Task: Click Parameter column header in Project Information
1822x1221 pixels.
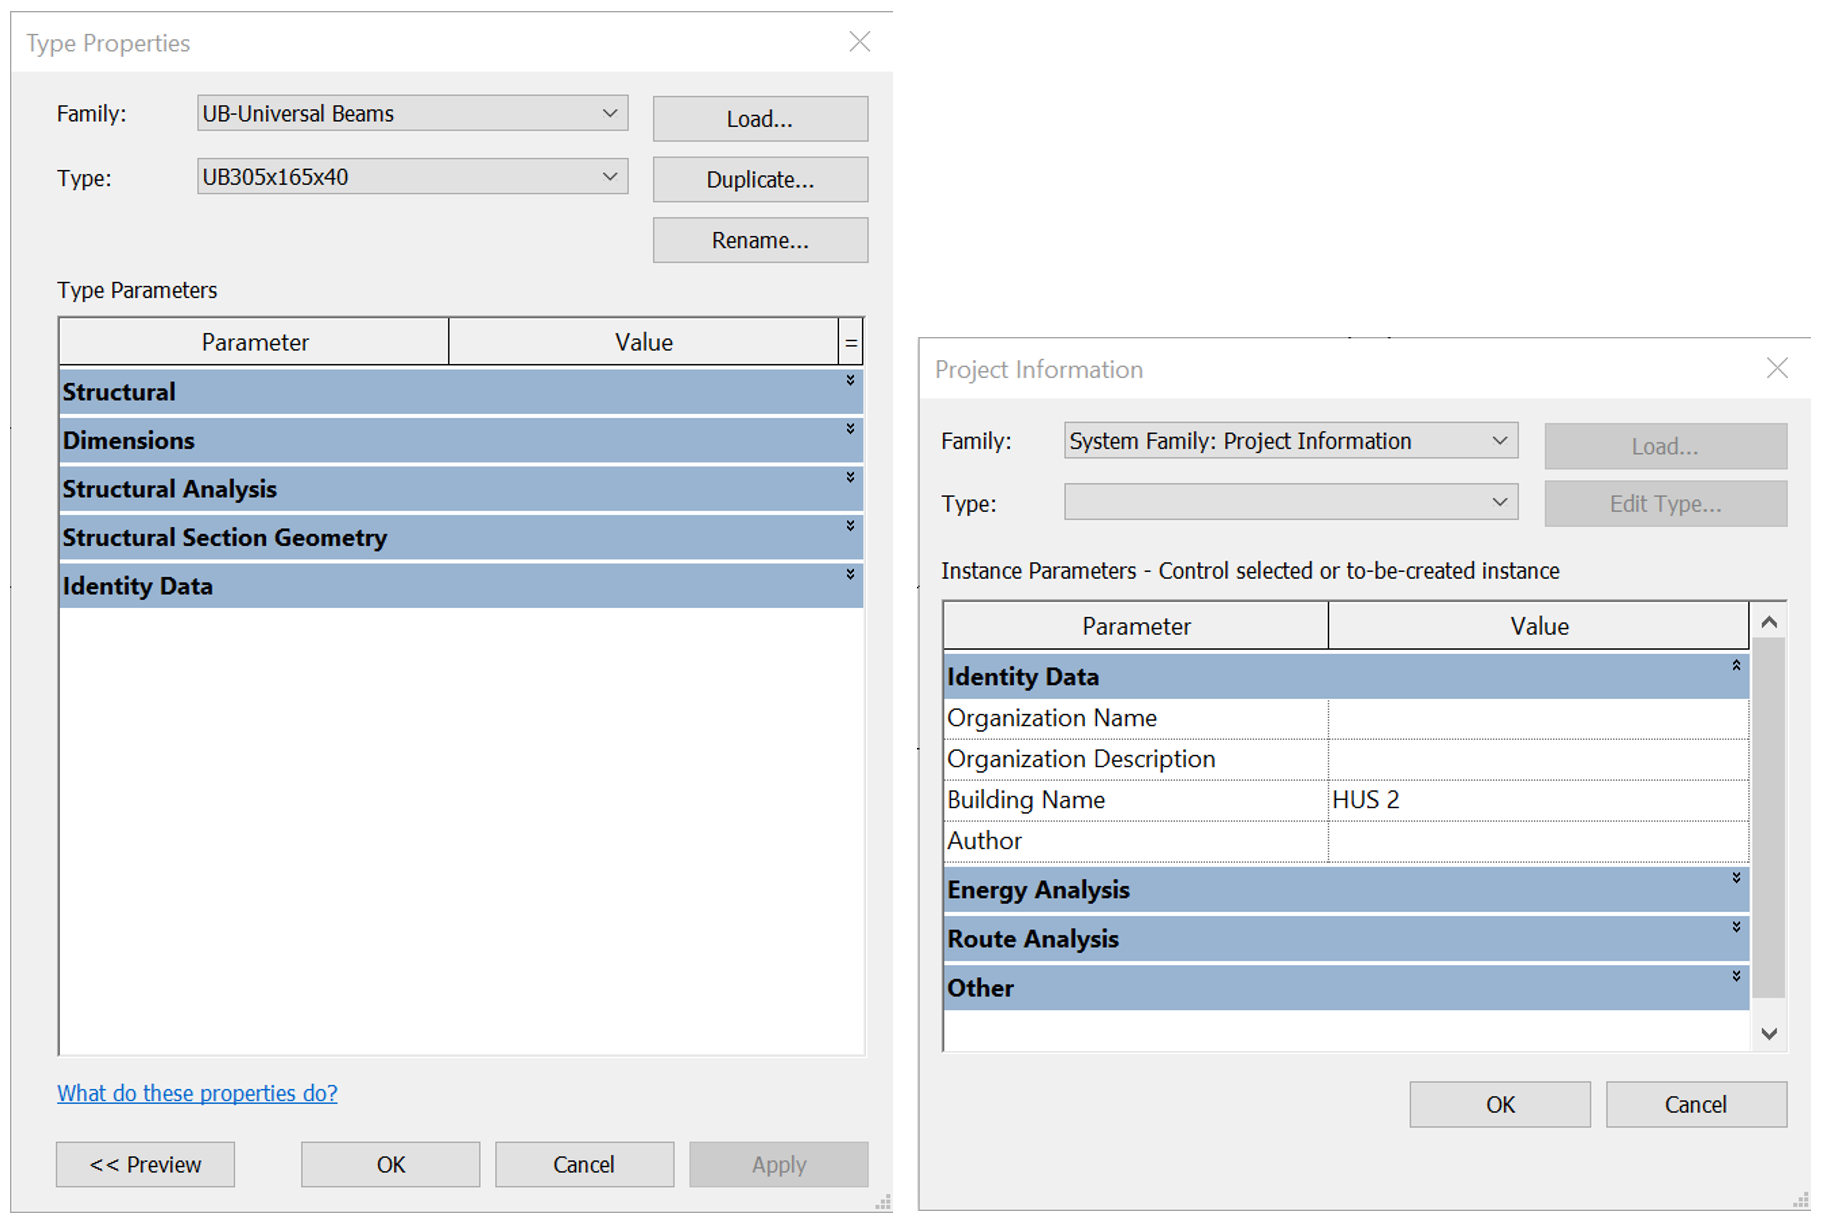Action: pos(1136,626)
